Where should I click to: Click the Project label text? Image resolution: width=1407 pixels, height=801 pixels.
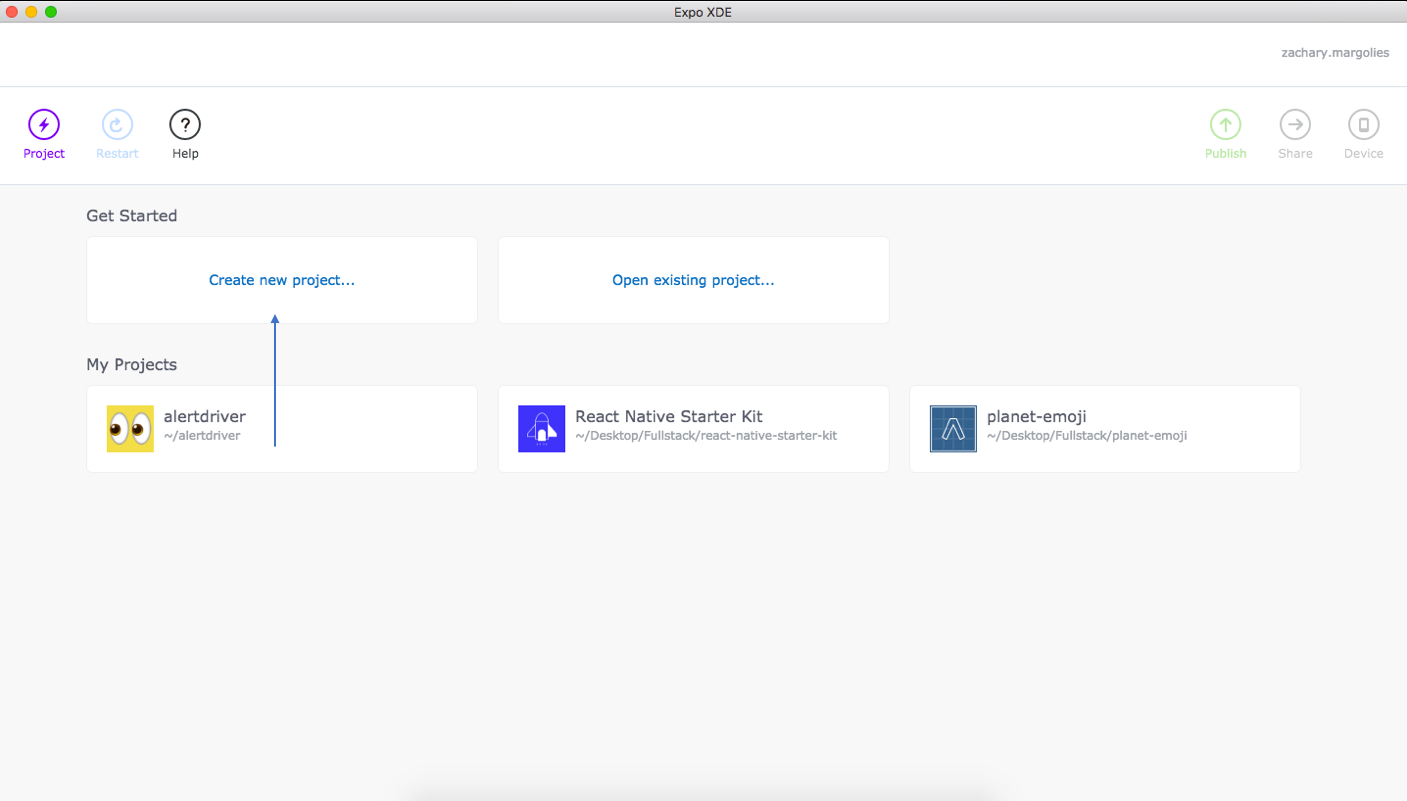44,154
